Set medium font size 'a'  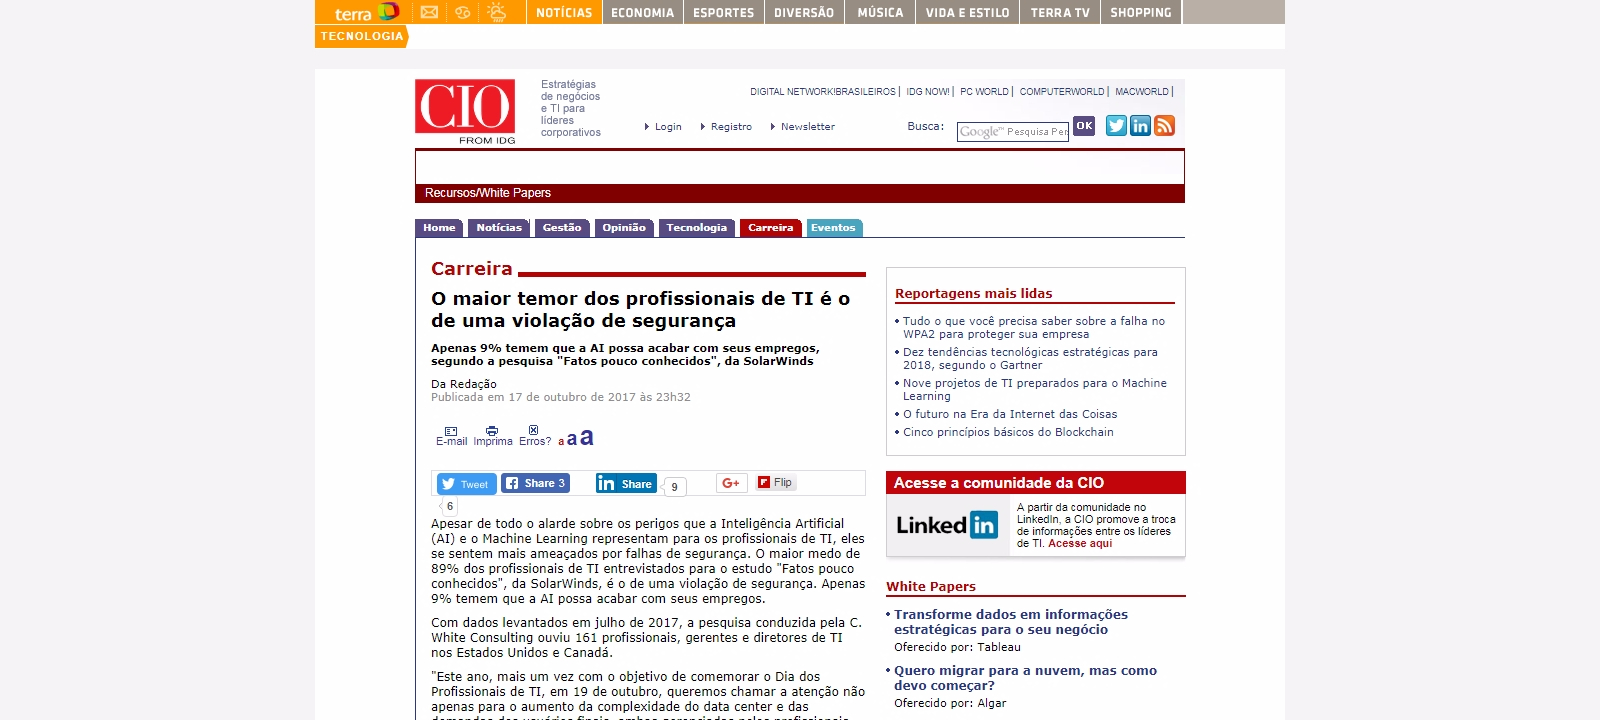pos(572,439)
